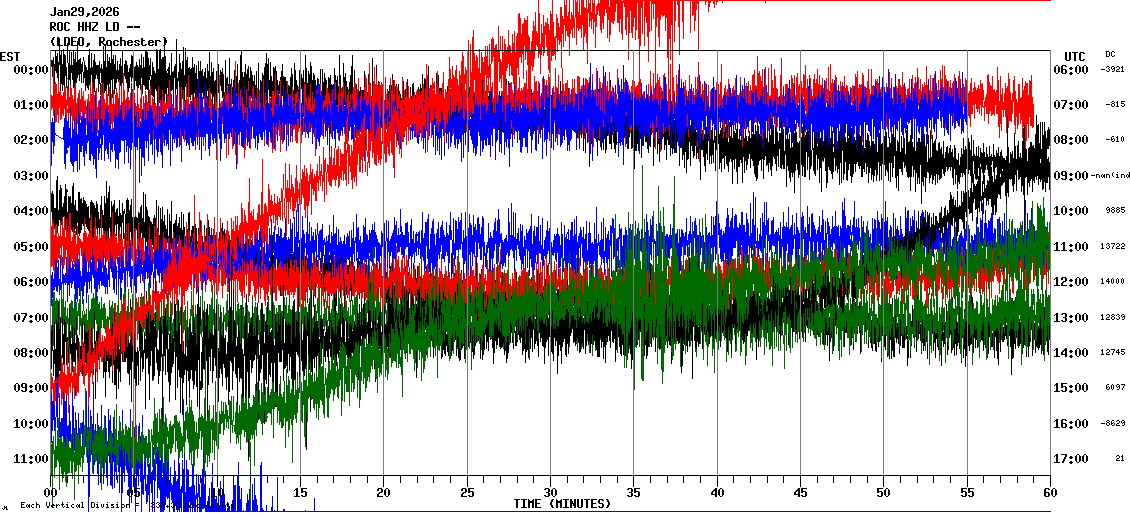Click the 60 minute tick label
The width and height of the screenshot is (1130, 519).
[1049, 493]
